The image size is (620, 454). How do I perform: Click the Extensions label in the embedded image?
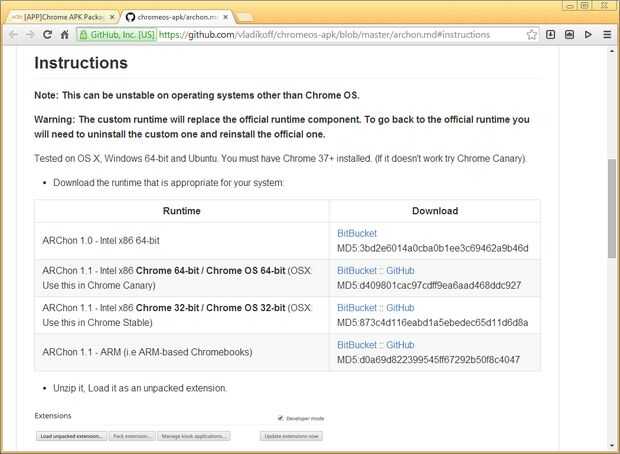click(x=53, y=416)
